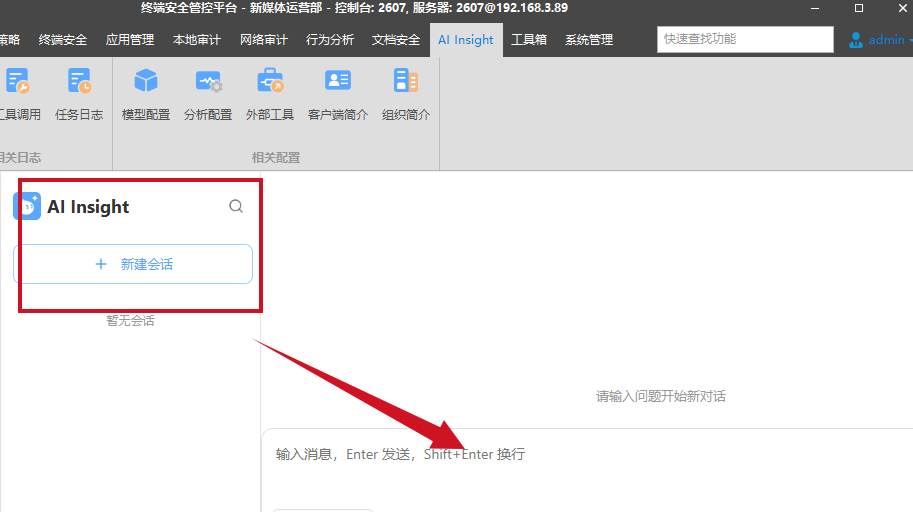The height and width of the screenshot is (512, 913).
Task: Open the 客户端简介 card icon
Action: pyautogui.click(x=338, y=80)
